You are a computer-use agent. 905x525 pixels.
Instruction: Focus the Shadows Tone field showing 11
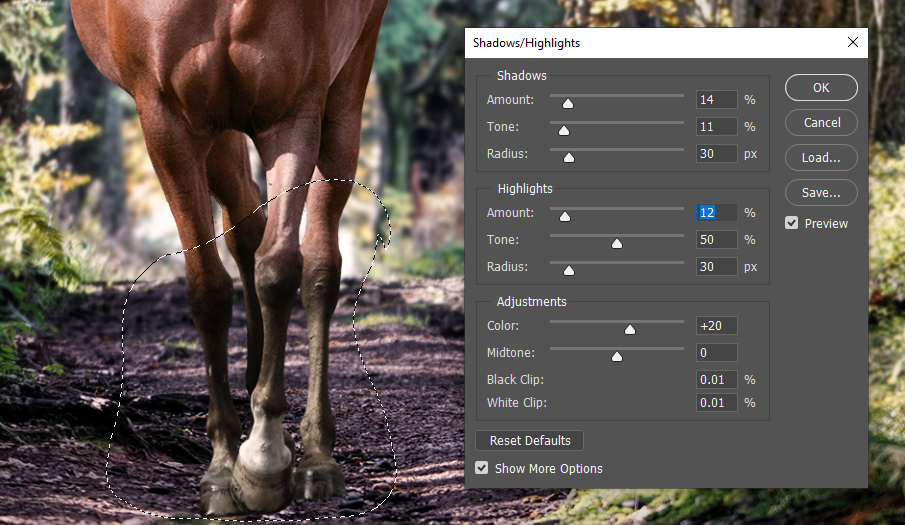(x=716, y=127)
